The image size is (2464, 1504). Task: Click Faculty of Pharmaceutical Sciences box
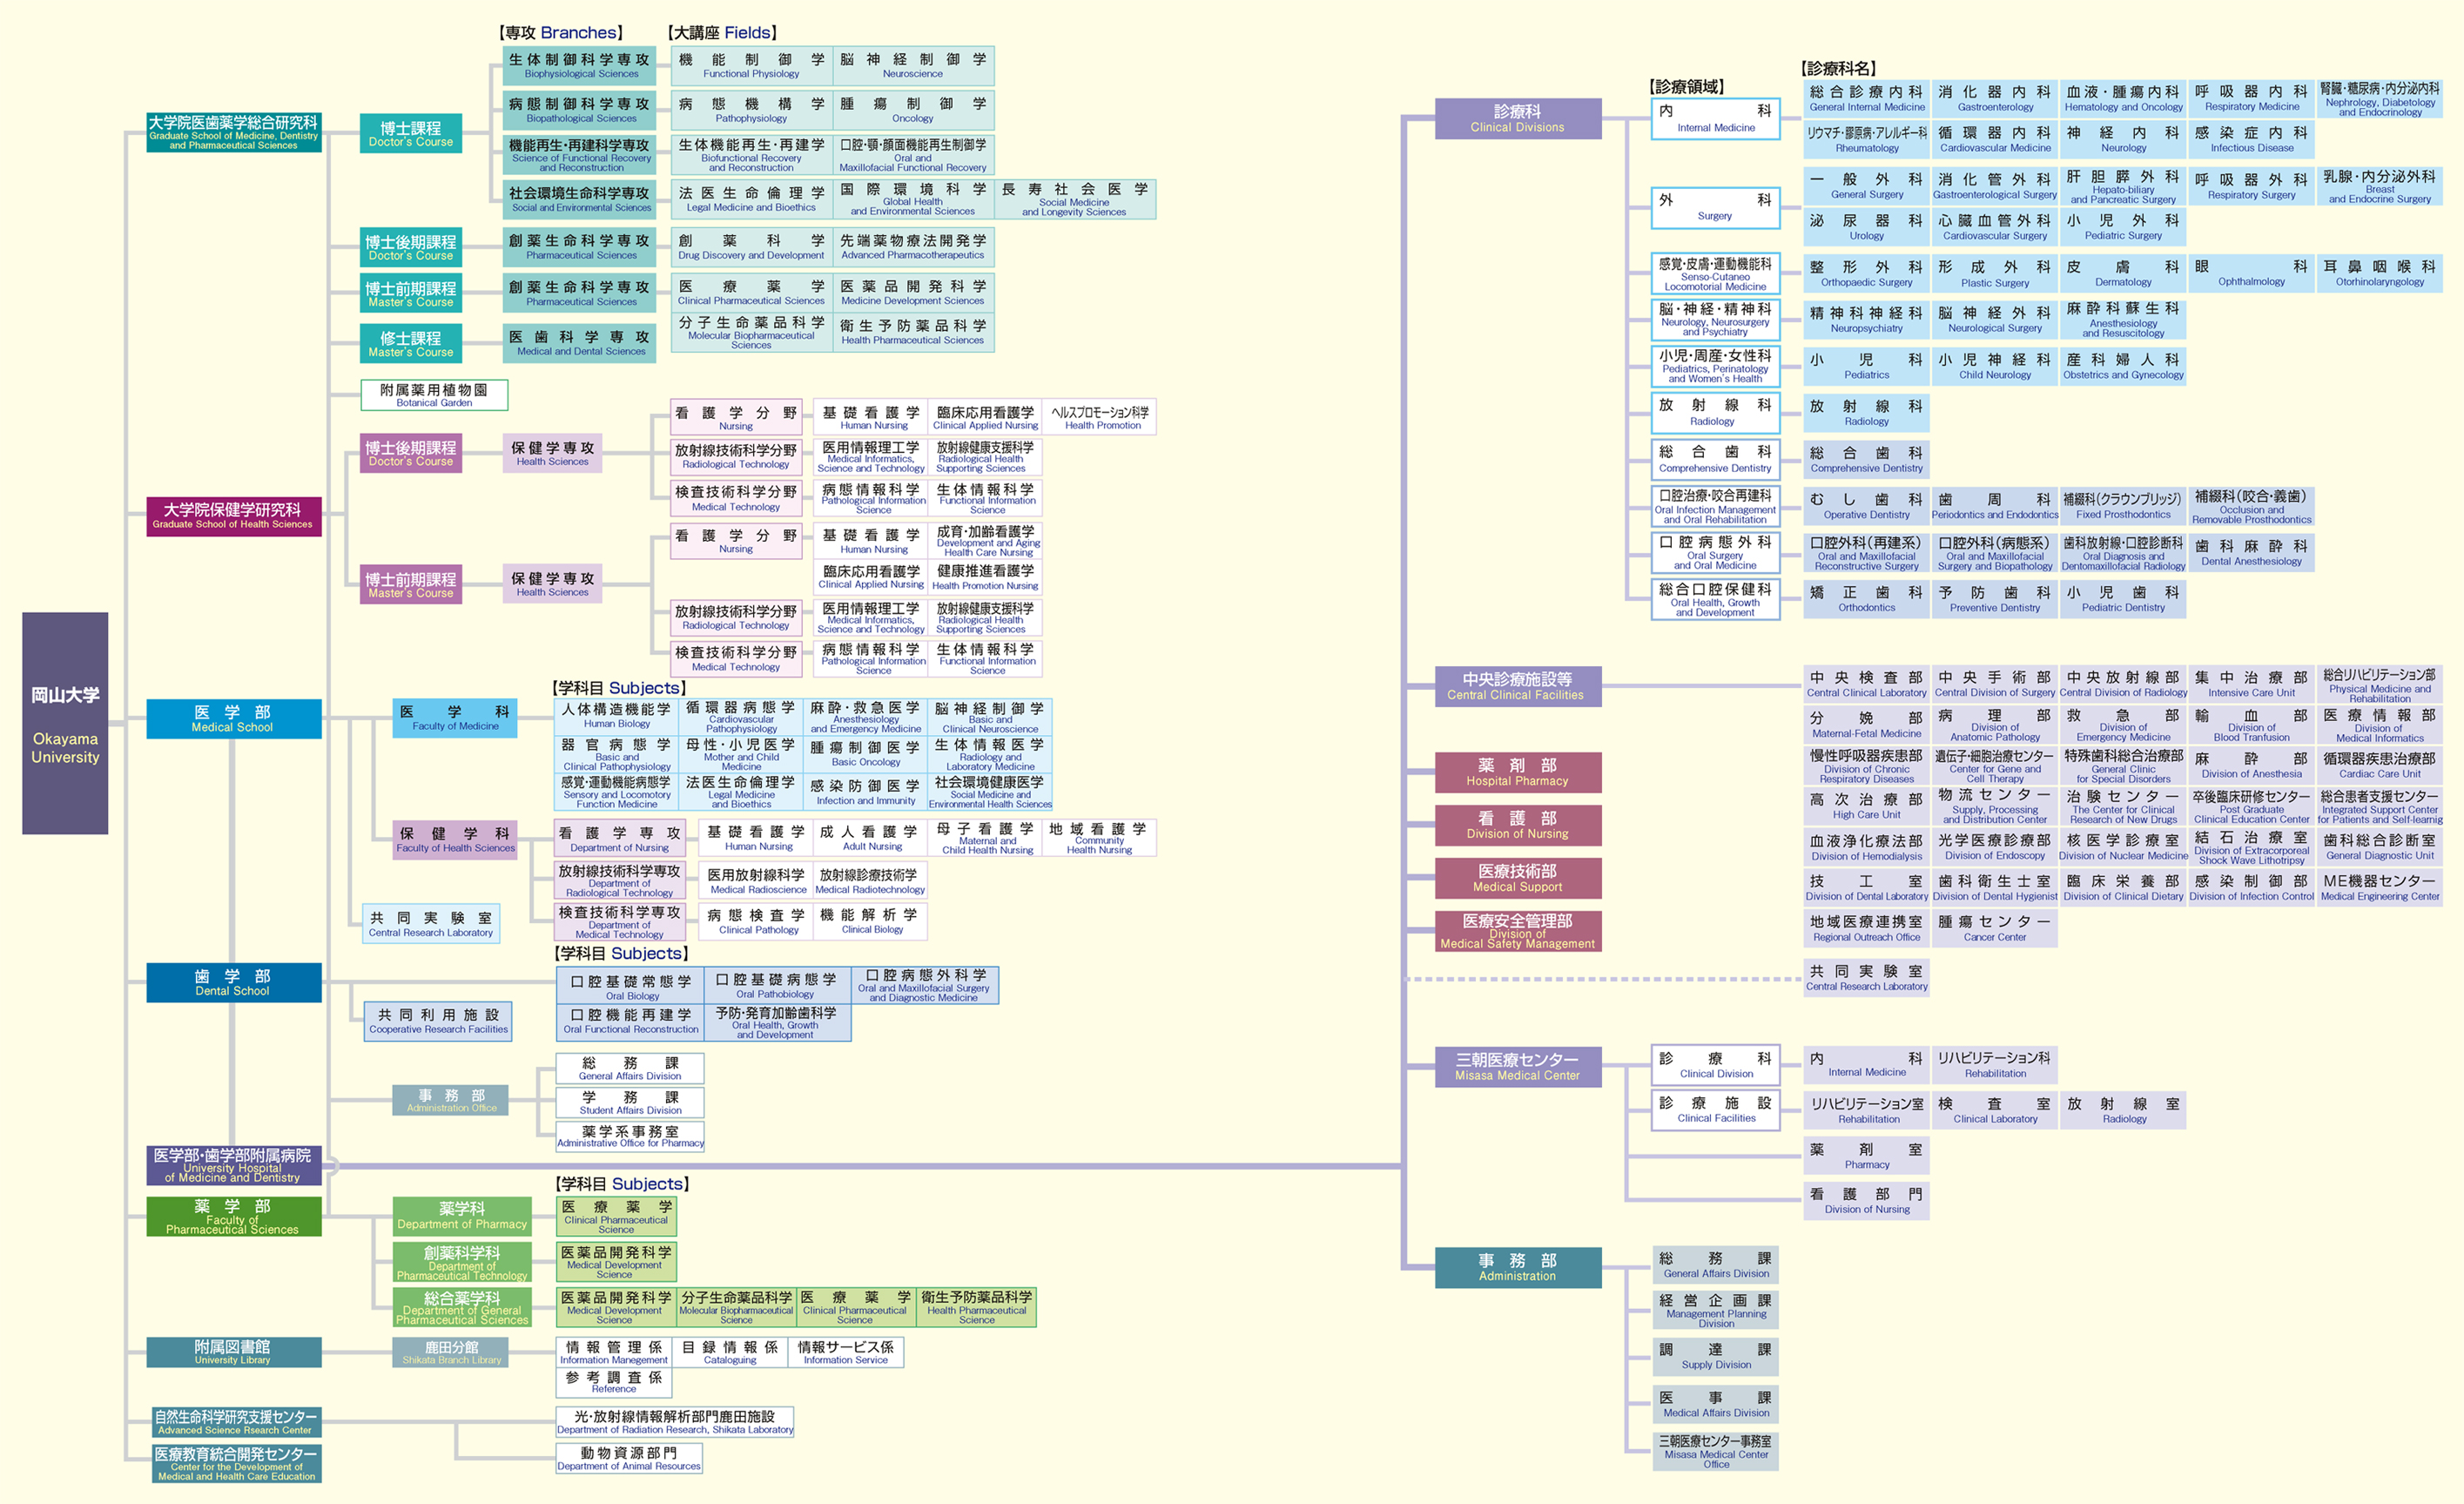click(233, 1216)
